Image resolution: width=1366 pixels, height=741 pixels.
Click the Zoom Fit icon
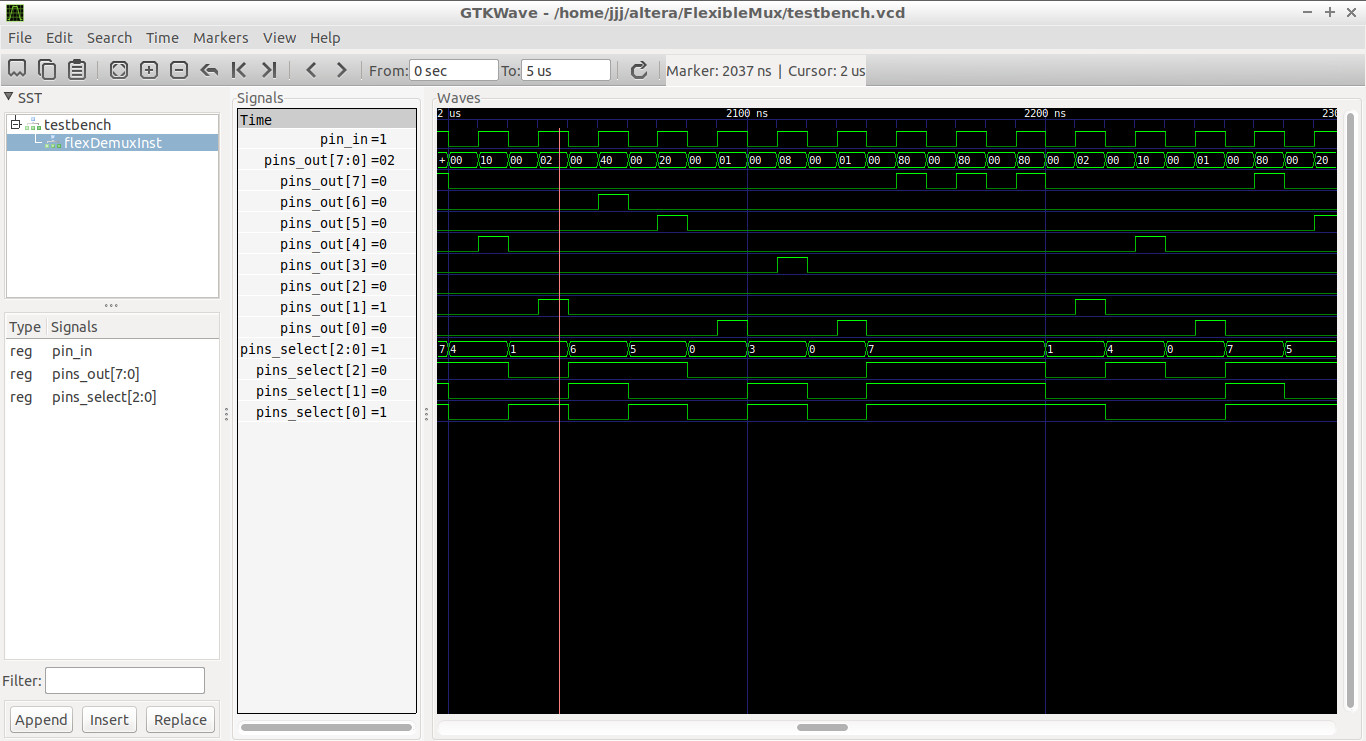(x=119, y=70)
